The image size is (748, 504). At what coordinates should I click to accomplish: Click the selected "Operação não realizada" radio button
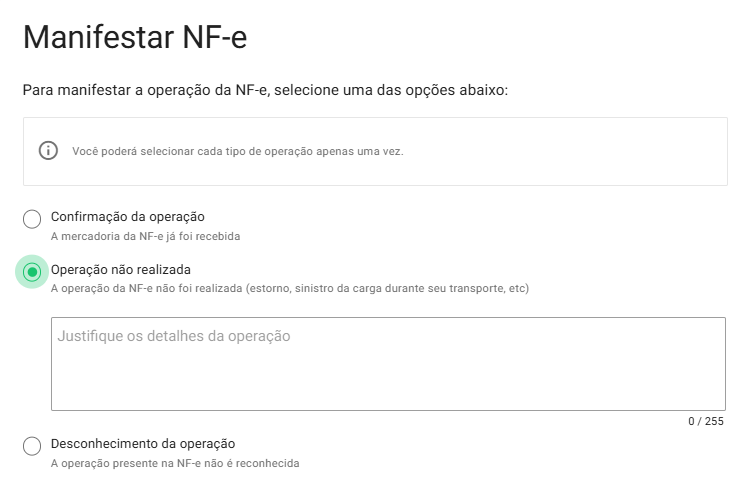click(32, 271)
